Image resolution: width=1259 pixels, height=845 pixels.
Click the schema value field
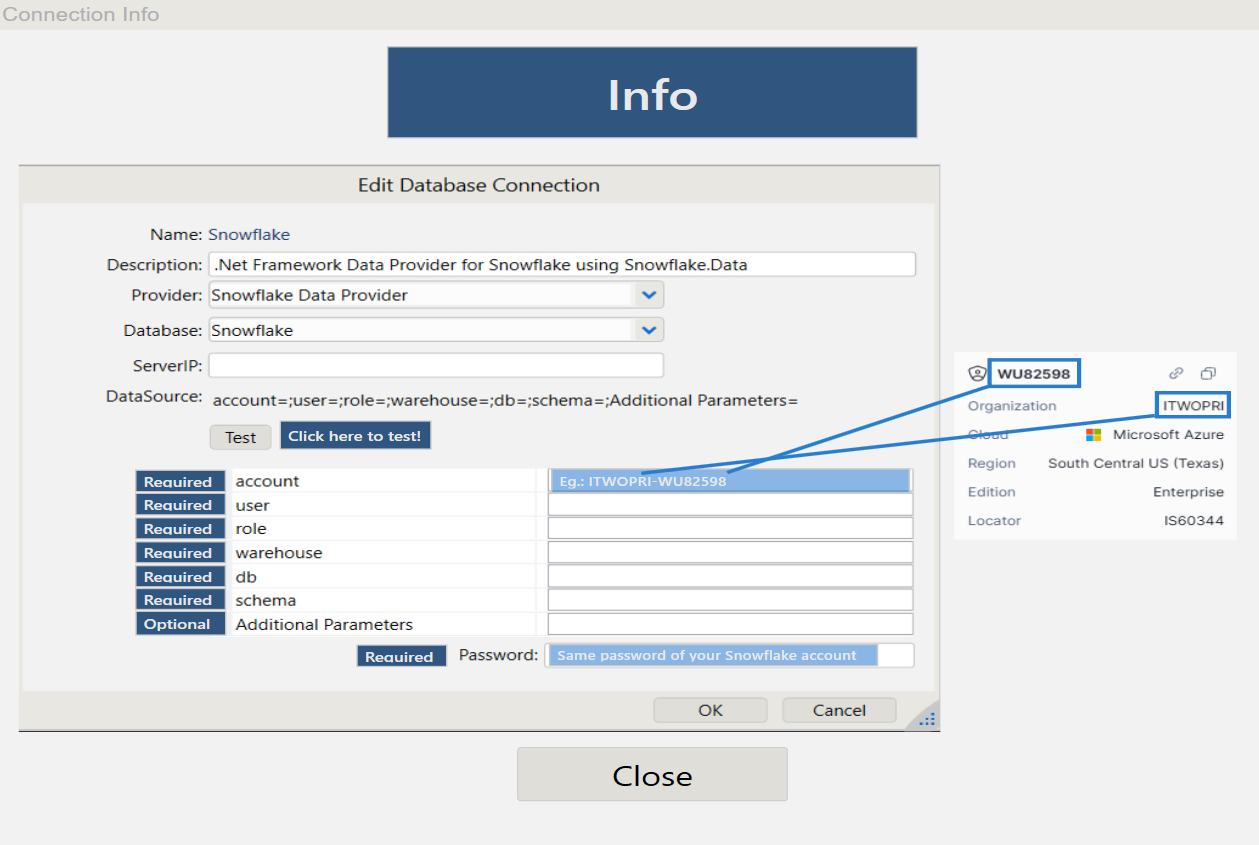click(730, 599)
